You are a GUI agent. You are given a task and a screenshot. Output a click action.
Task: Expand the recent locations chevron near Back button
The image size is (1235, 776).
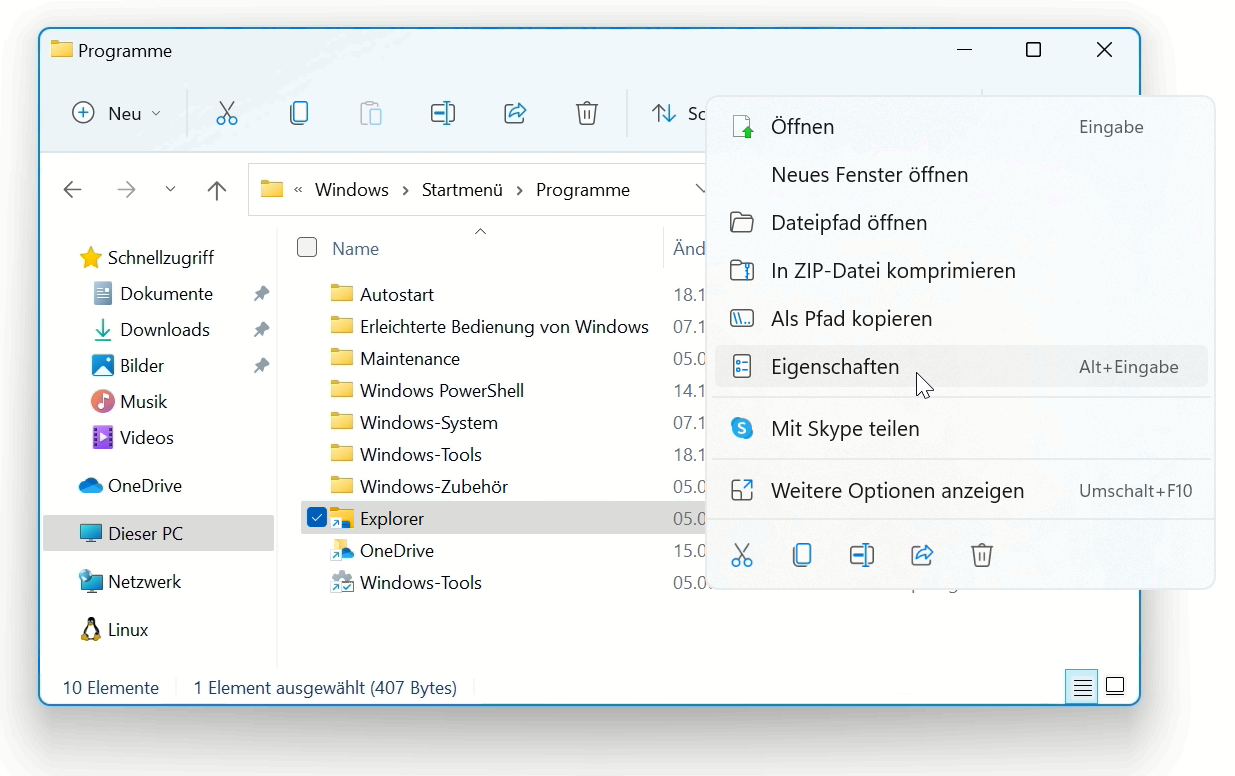coord(170,189)
